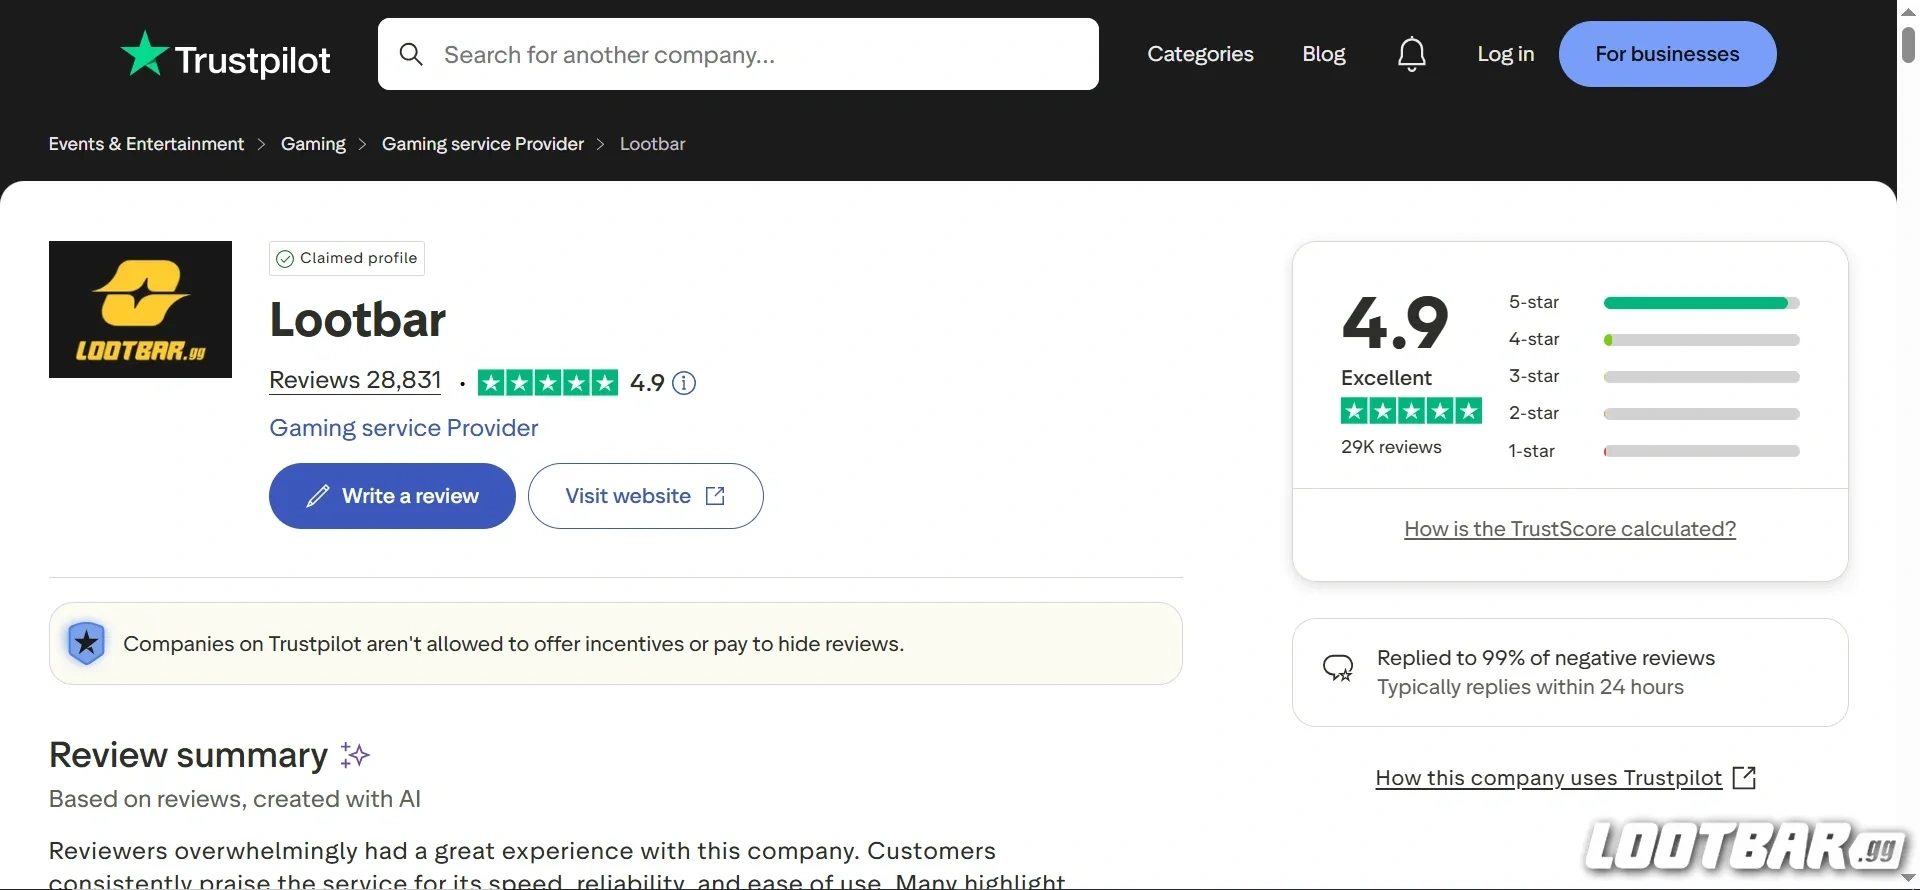
Task: Click the Claimed profile checkmark badge
Action: 284,258
